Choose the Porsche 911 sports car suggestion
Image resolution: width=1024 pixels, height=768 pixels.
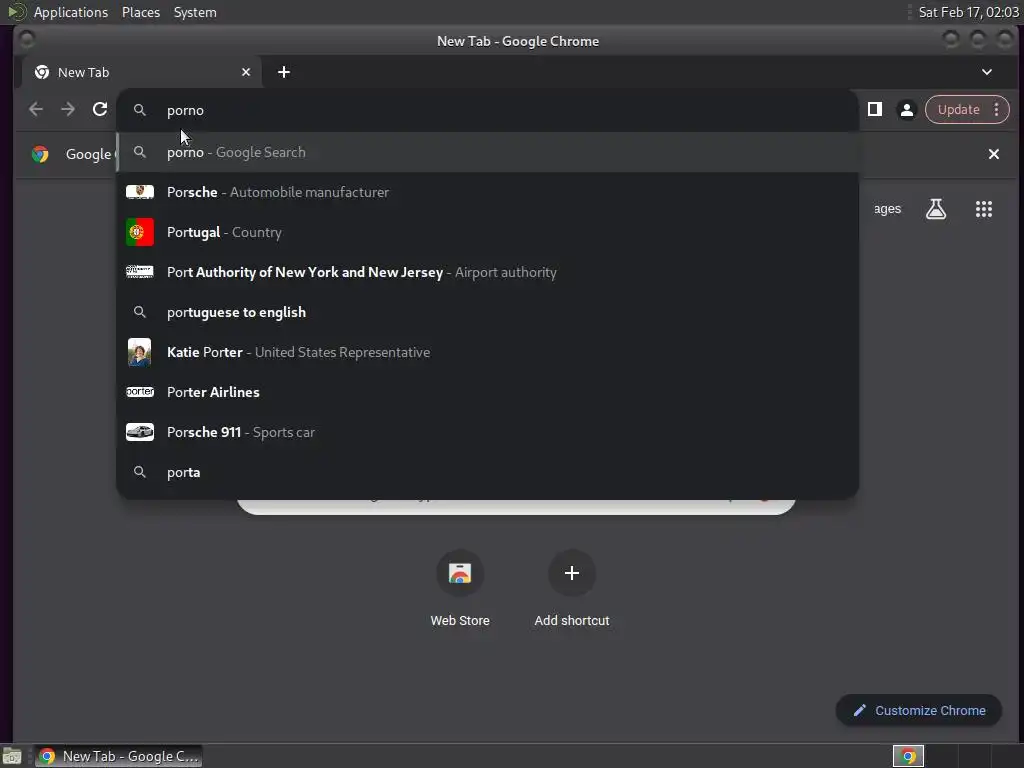click(x=487, y=432)
